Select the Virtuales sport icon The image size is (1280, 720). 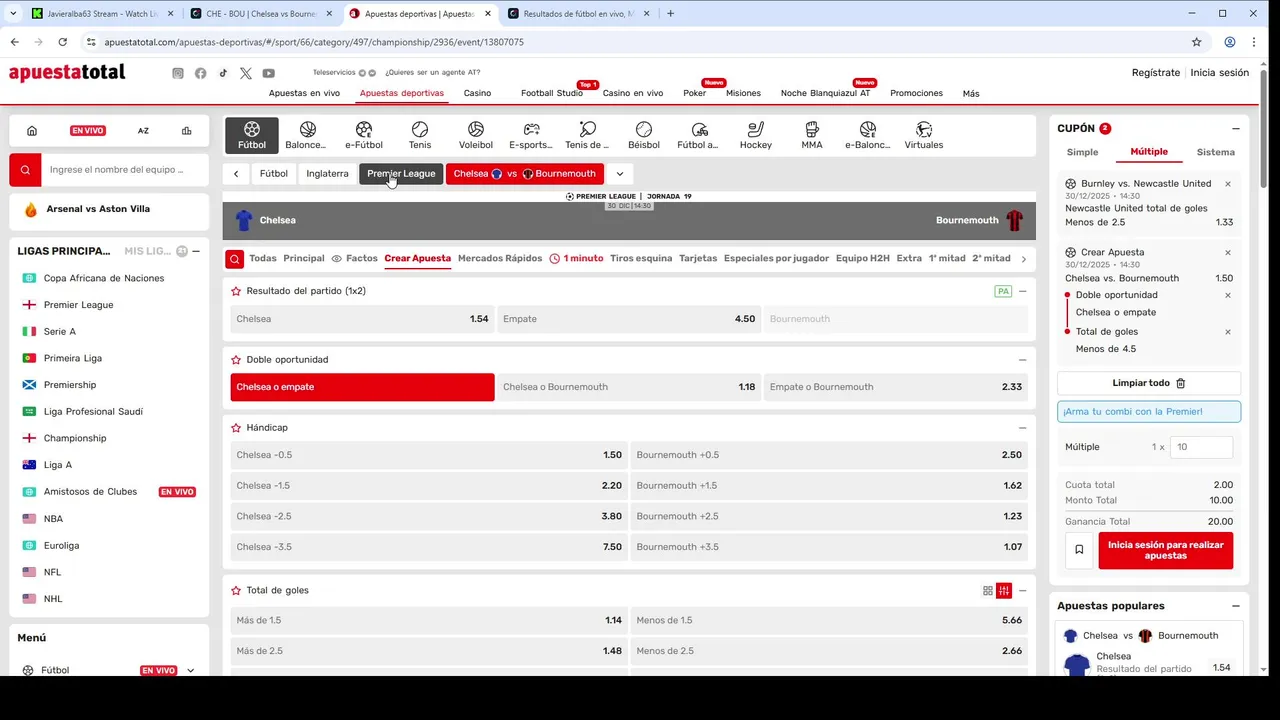(924, 135)
